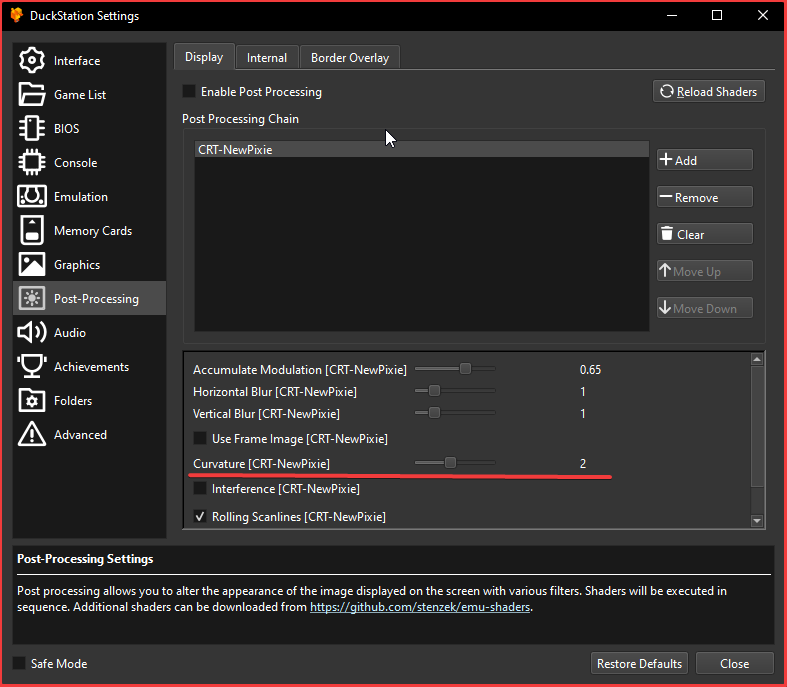This screenshot has height=687, width=787.
Task: Click the Curvature slider handle
Action: (x=450, y=463)
